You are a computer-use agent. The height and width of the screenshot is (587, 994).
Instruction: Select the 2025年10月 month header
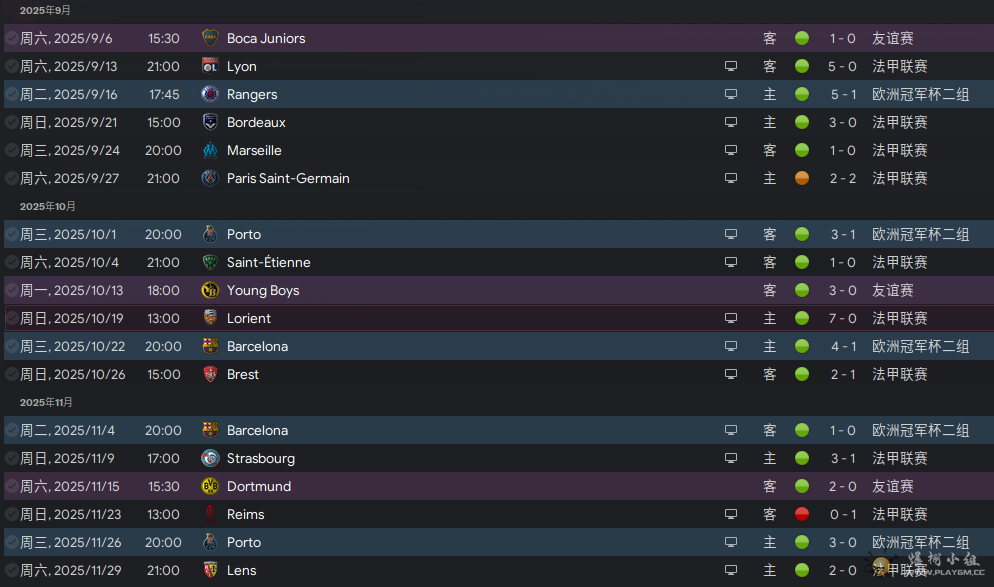point(48,206)
